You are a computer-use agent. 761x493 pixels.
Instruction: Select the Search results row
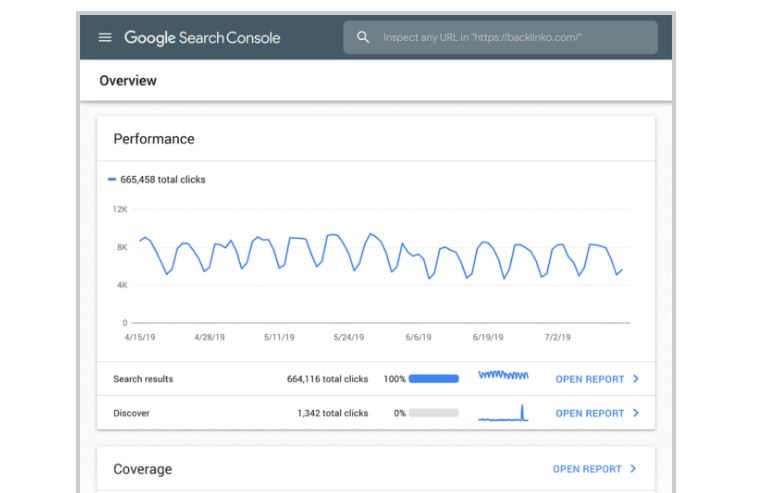pyautogui.click(x=376, y=379)
